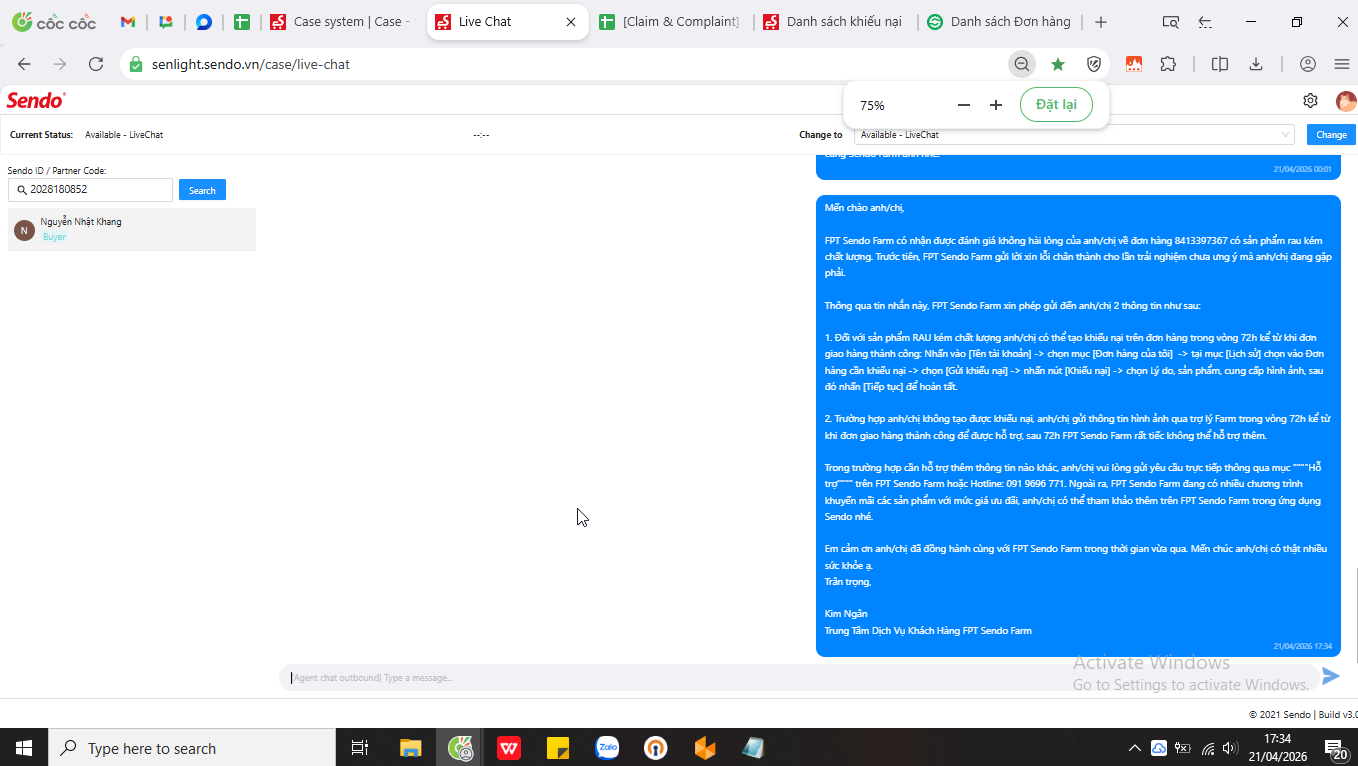Click the cloud sync tray icon

1159,748
